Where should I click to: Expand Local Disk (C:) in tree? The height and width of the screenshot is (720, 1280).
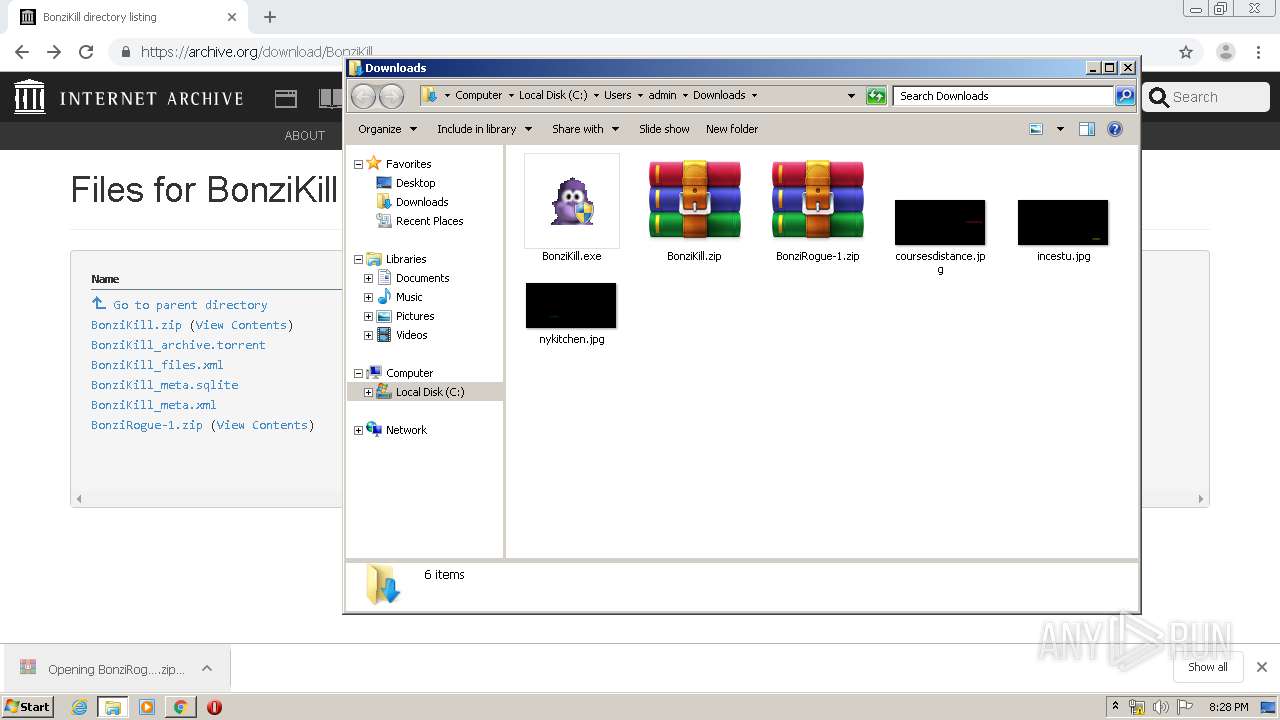368,392
